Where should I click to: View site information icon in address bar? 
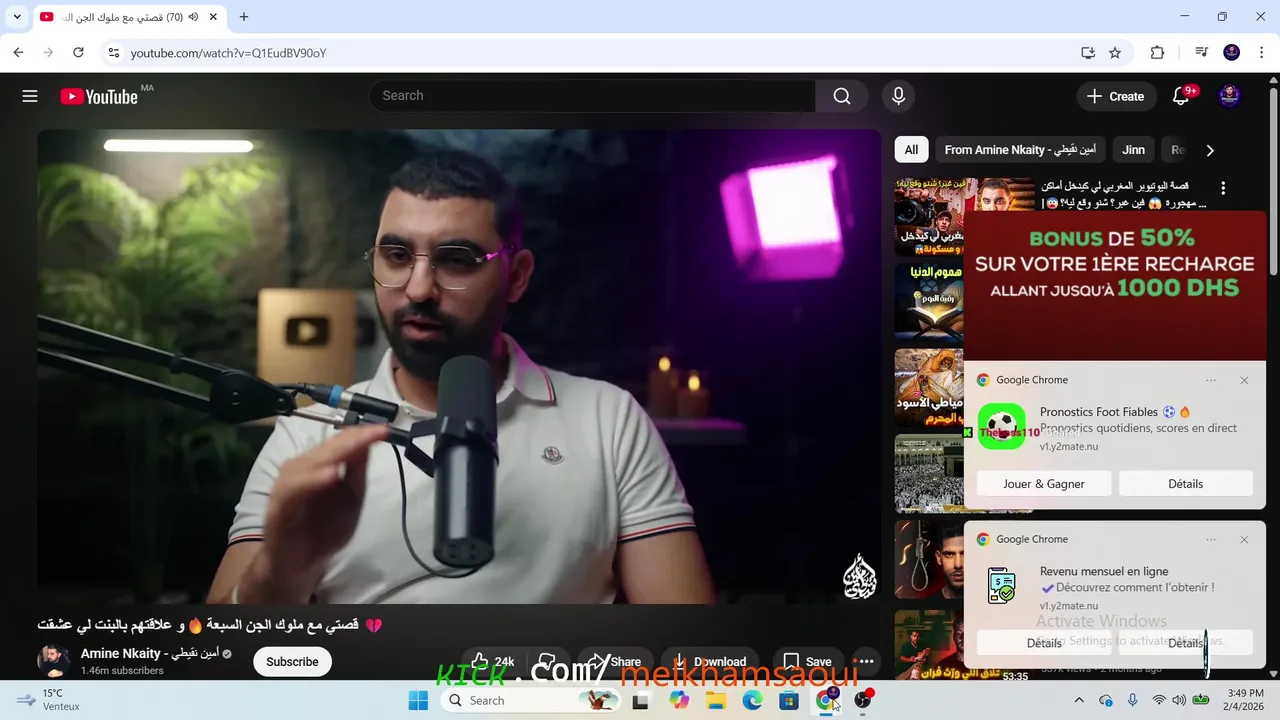click(113, 53)
